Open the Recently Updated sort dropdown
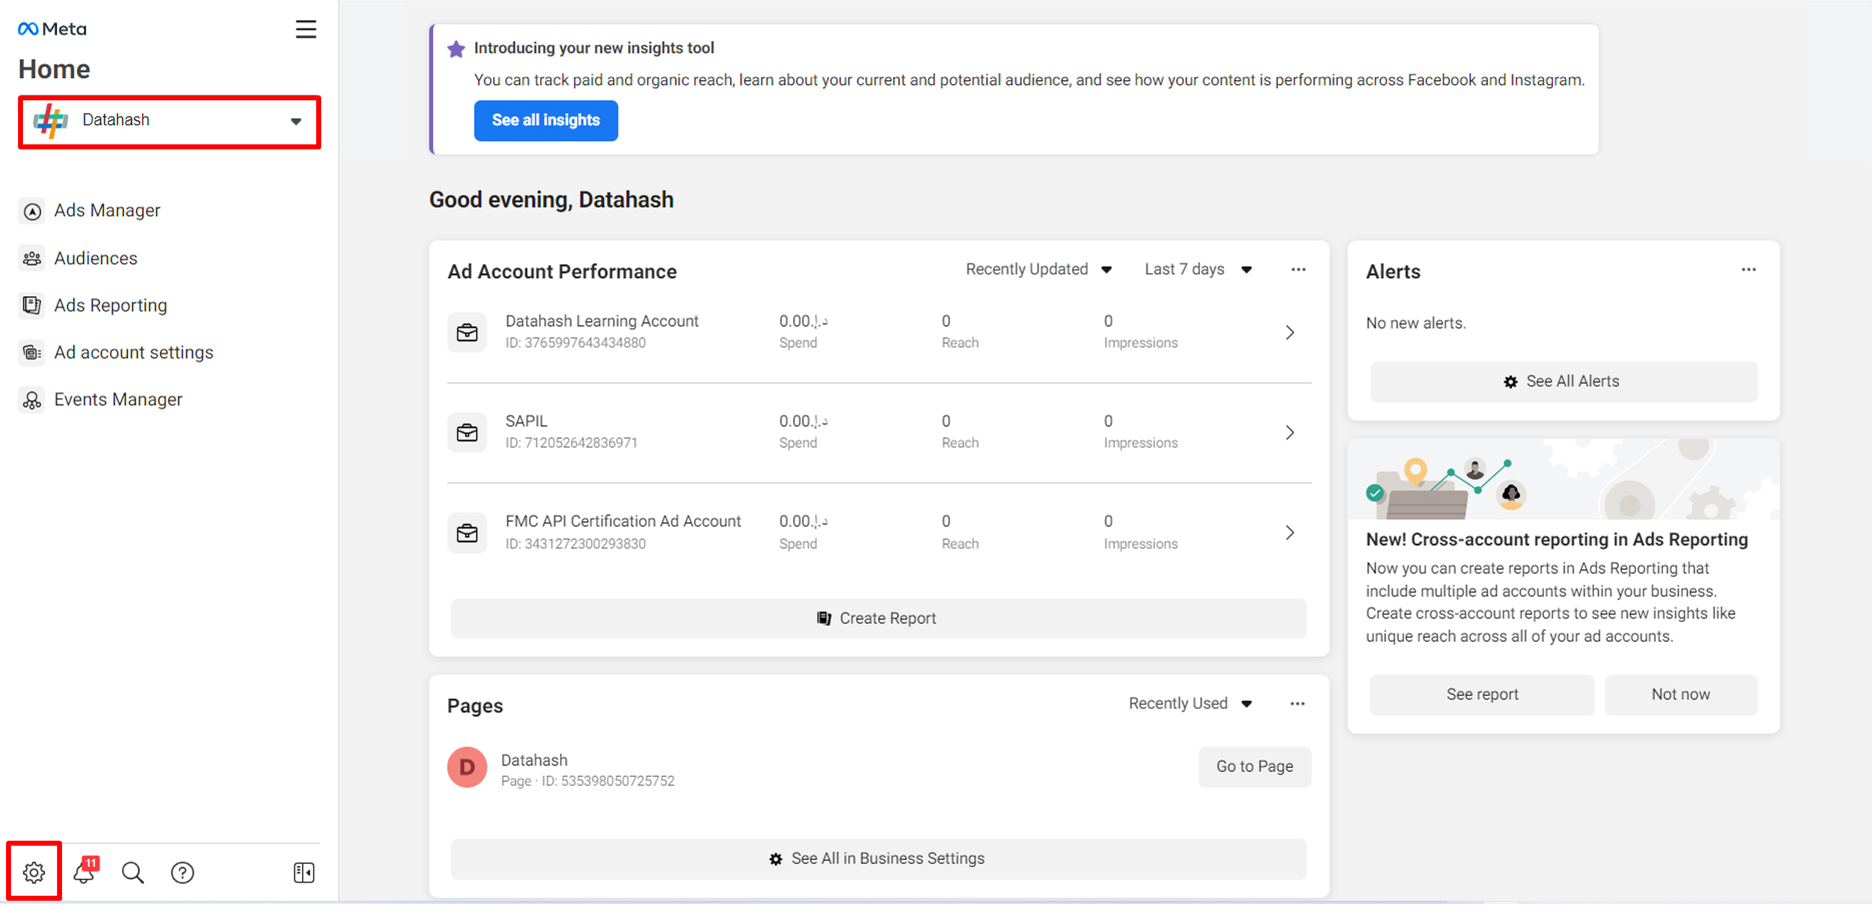Screen dimensions: 1872x909 pos(1038,269)
